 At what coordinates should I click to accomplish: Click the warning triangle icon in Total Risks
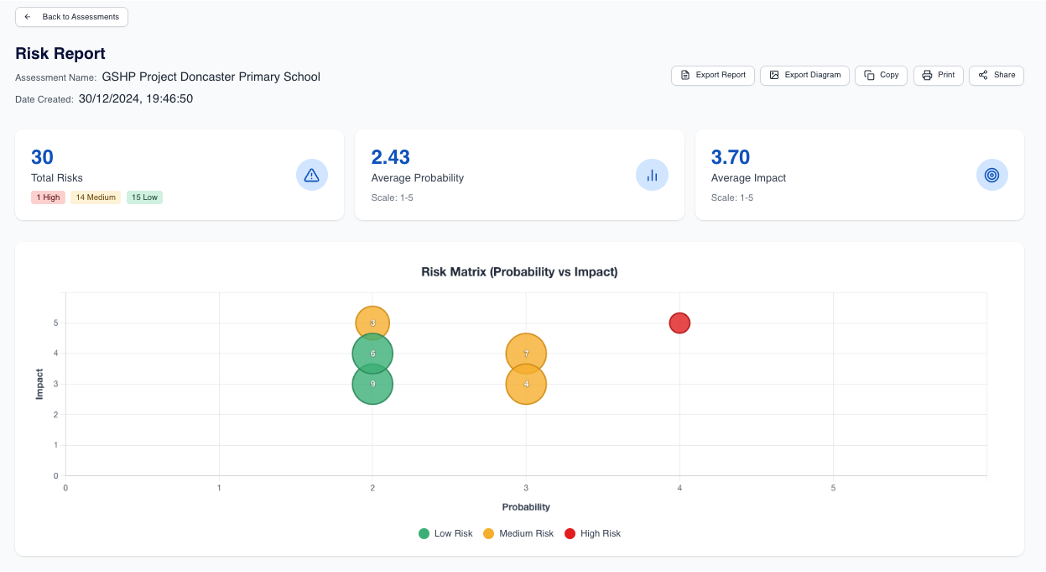tap(312, 175)
